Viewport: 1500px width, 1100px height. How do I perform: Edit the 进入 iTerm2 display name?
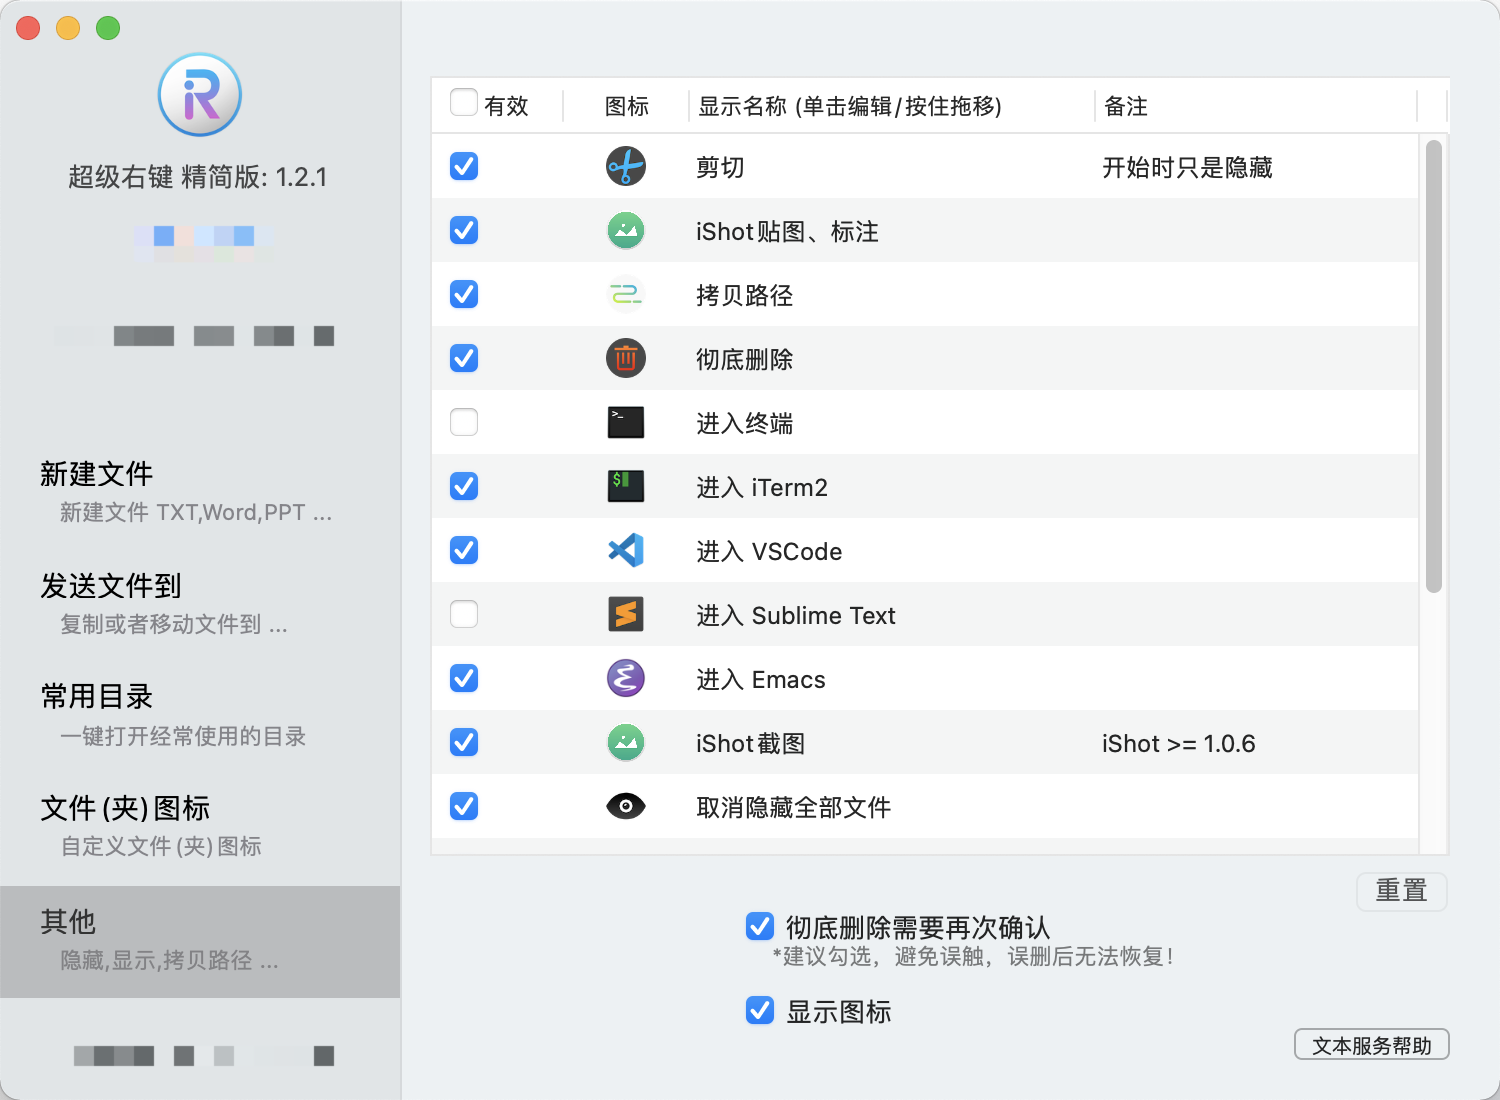[x=762, y=487]
